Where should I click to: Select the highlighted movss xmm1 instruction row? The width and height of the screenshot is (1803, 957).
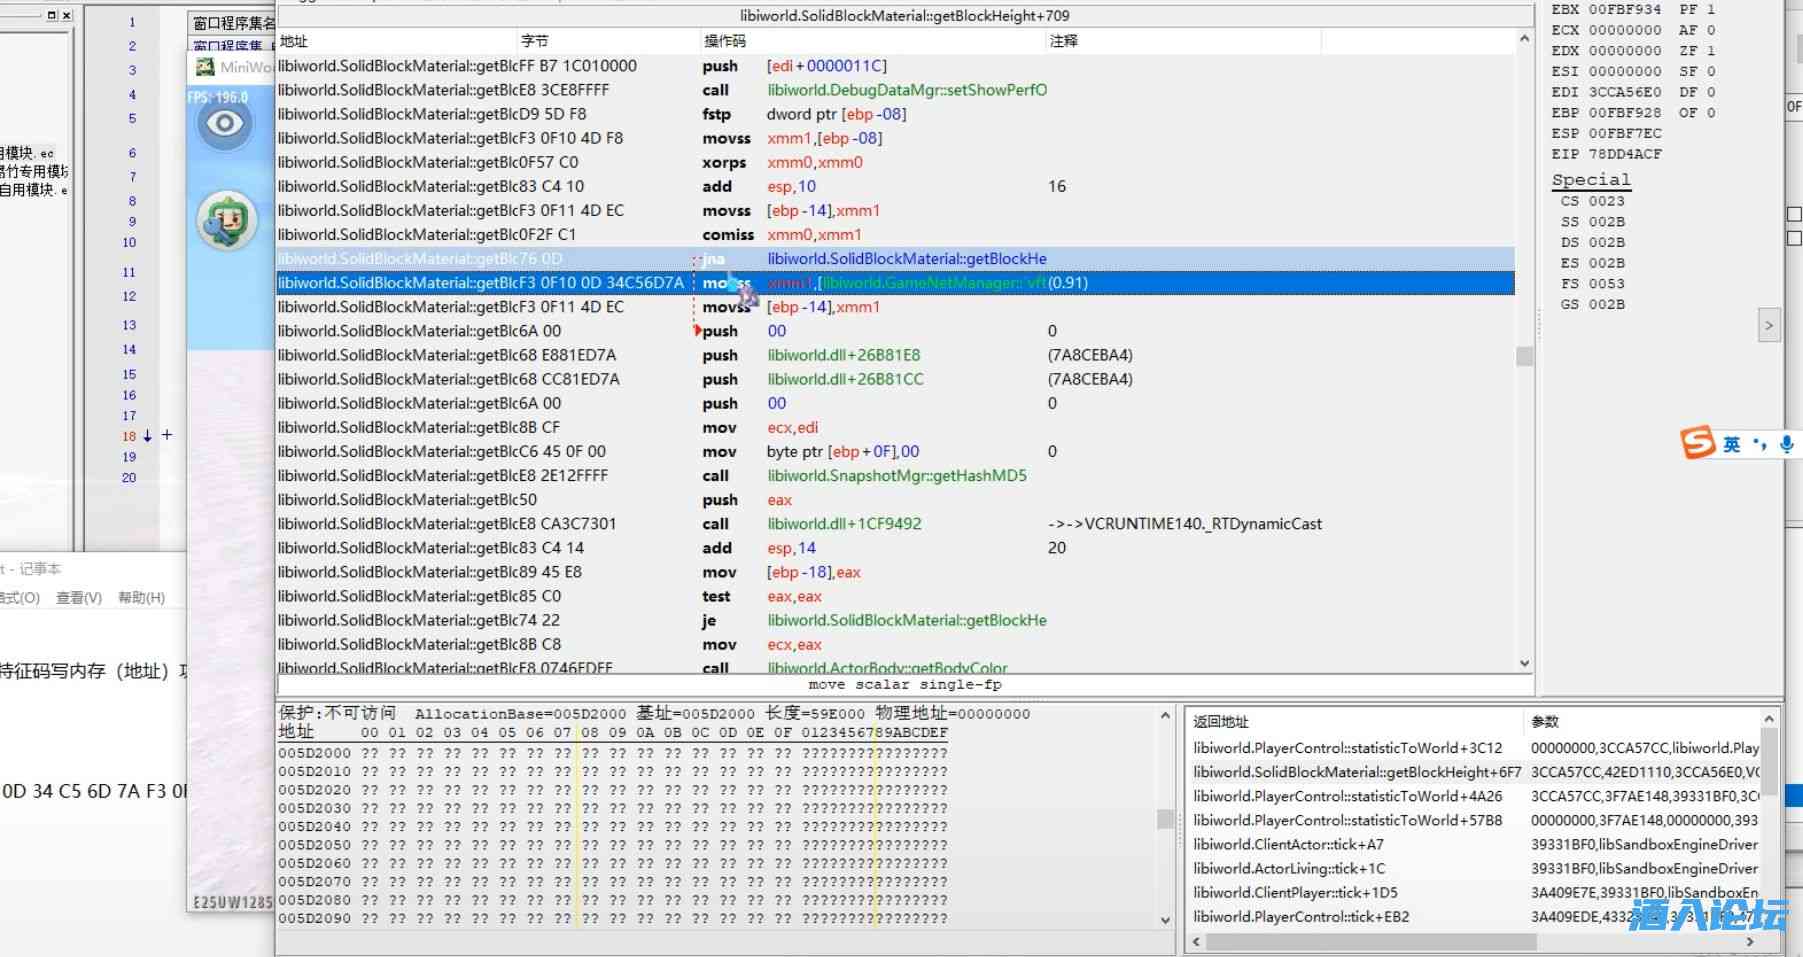895,283
